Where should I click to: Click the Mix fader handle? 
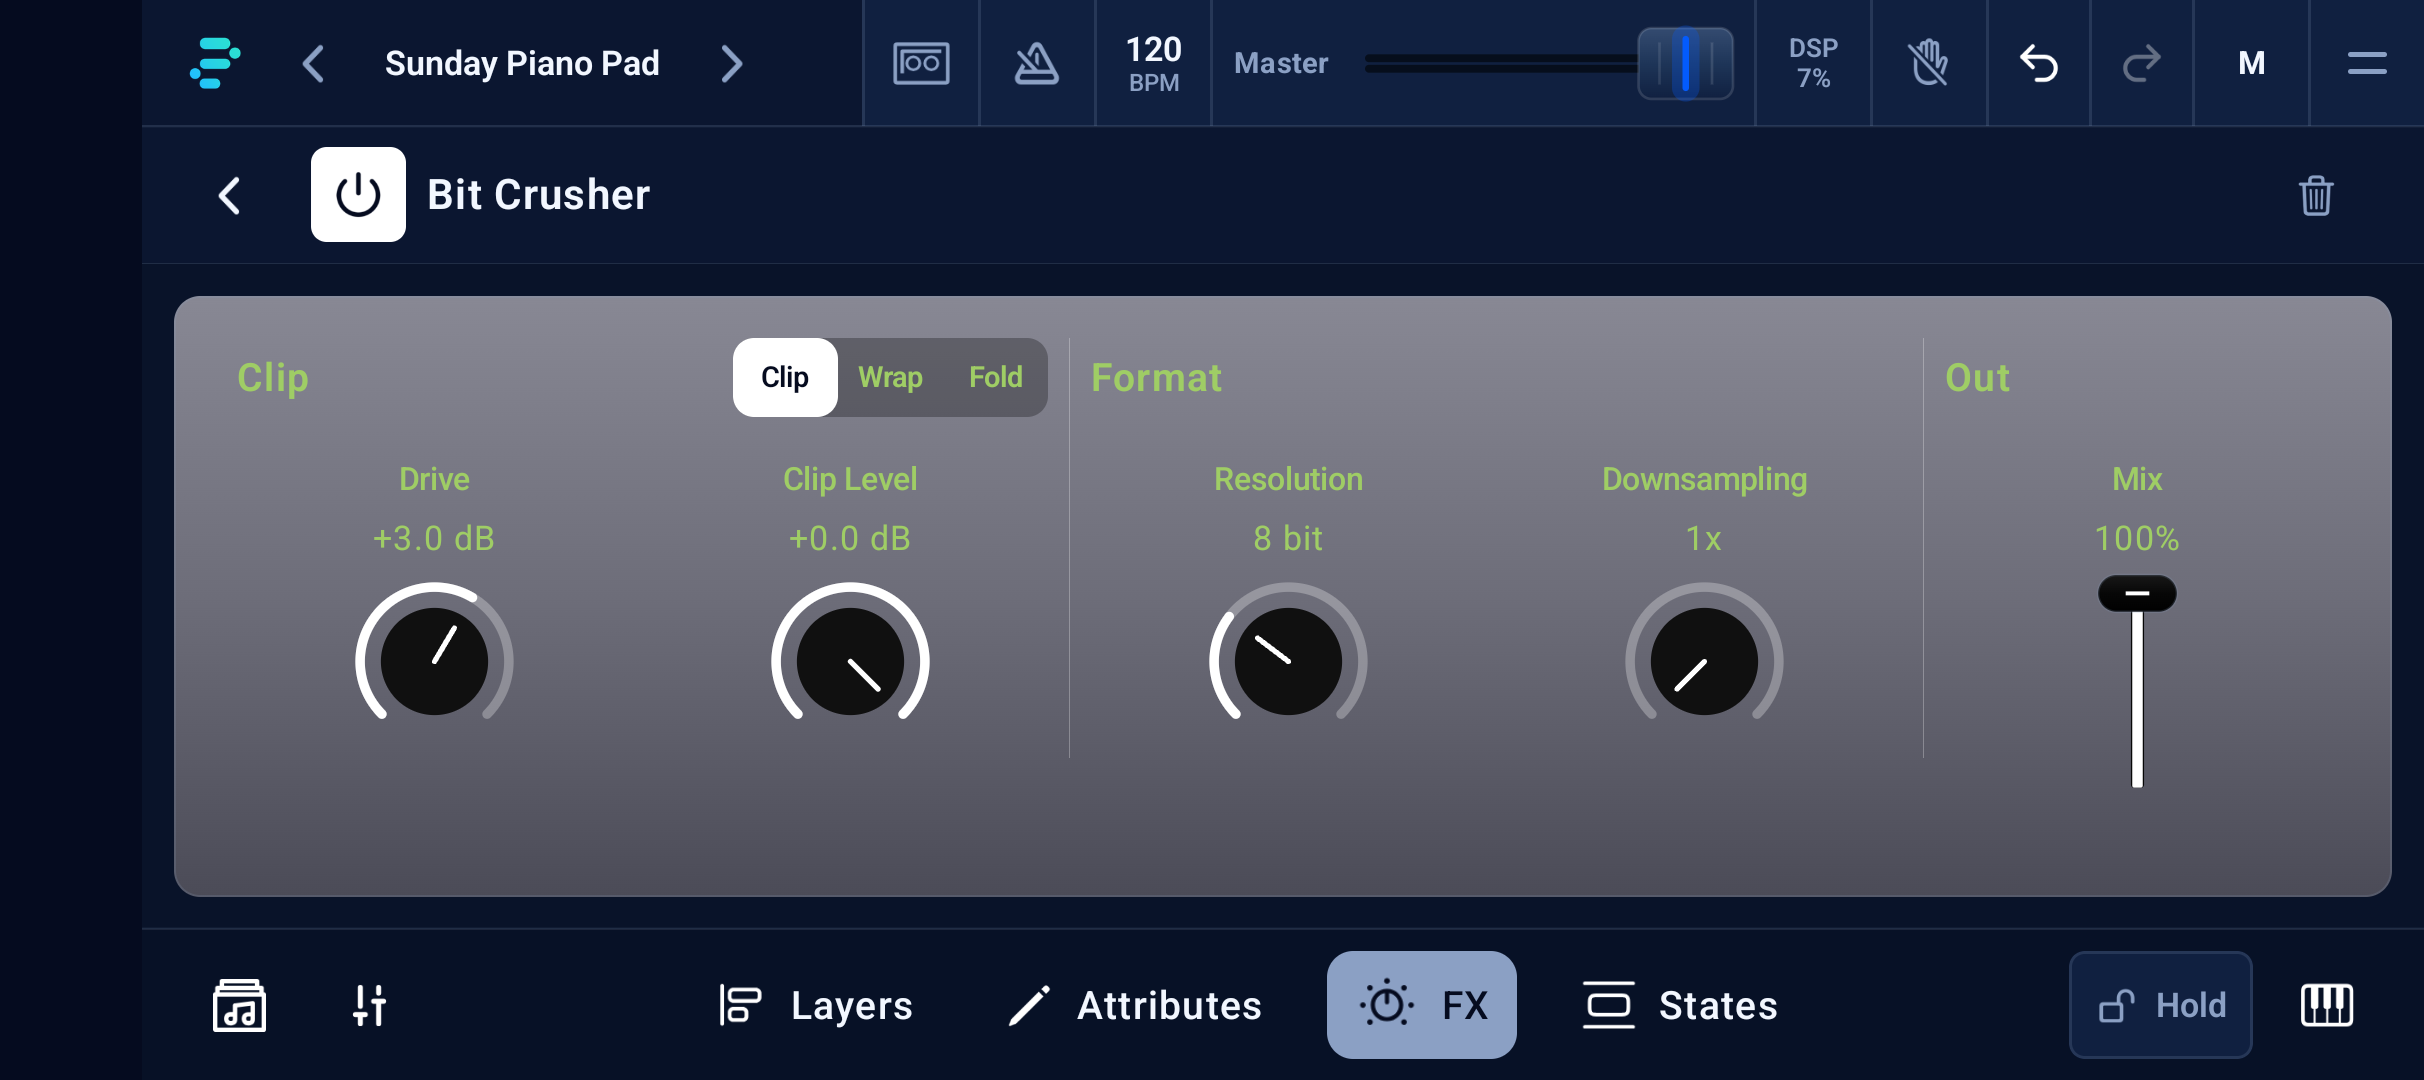point(2137,593)
